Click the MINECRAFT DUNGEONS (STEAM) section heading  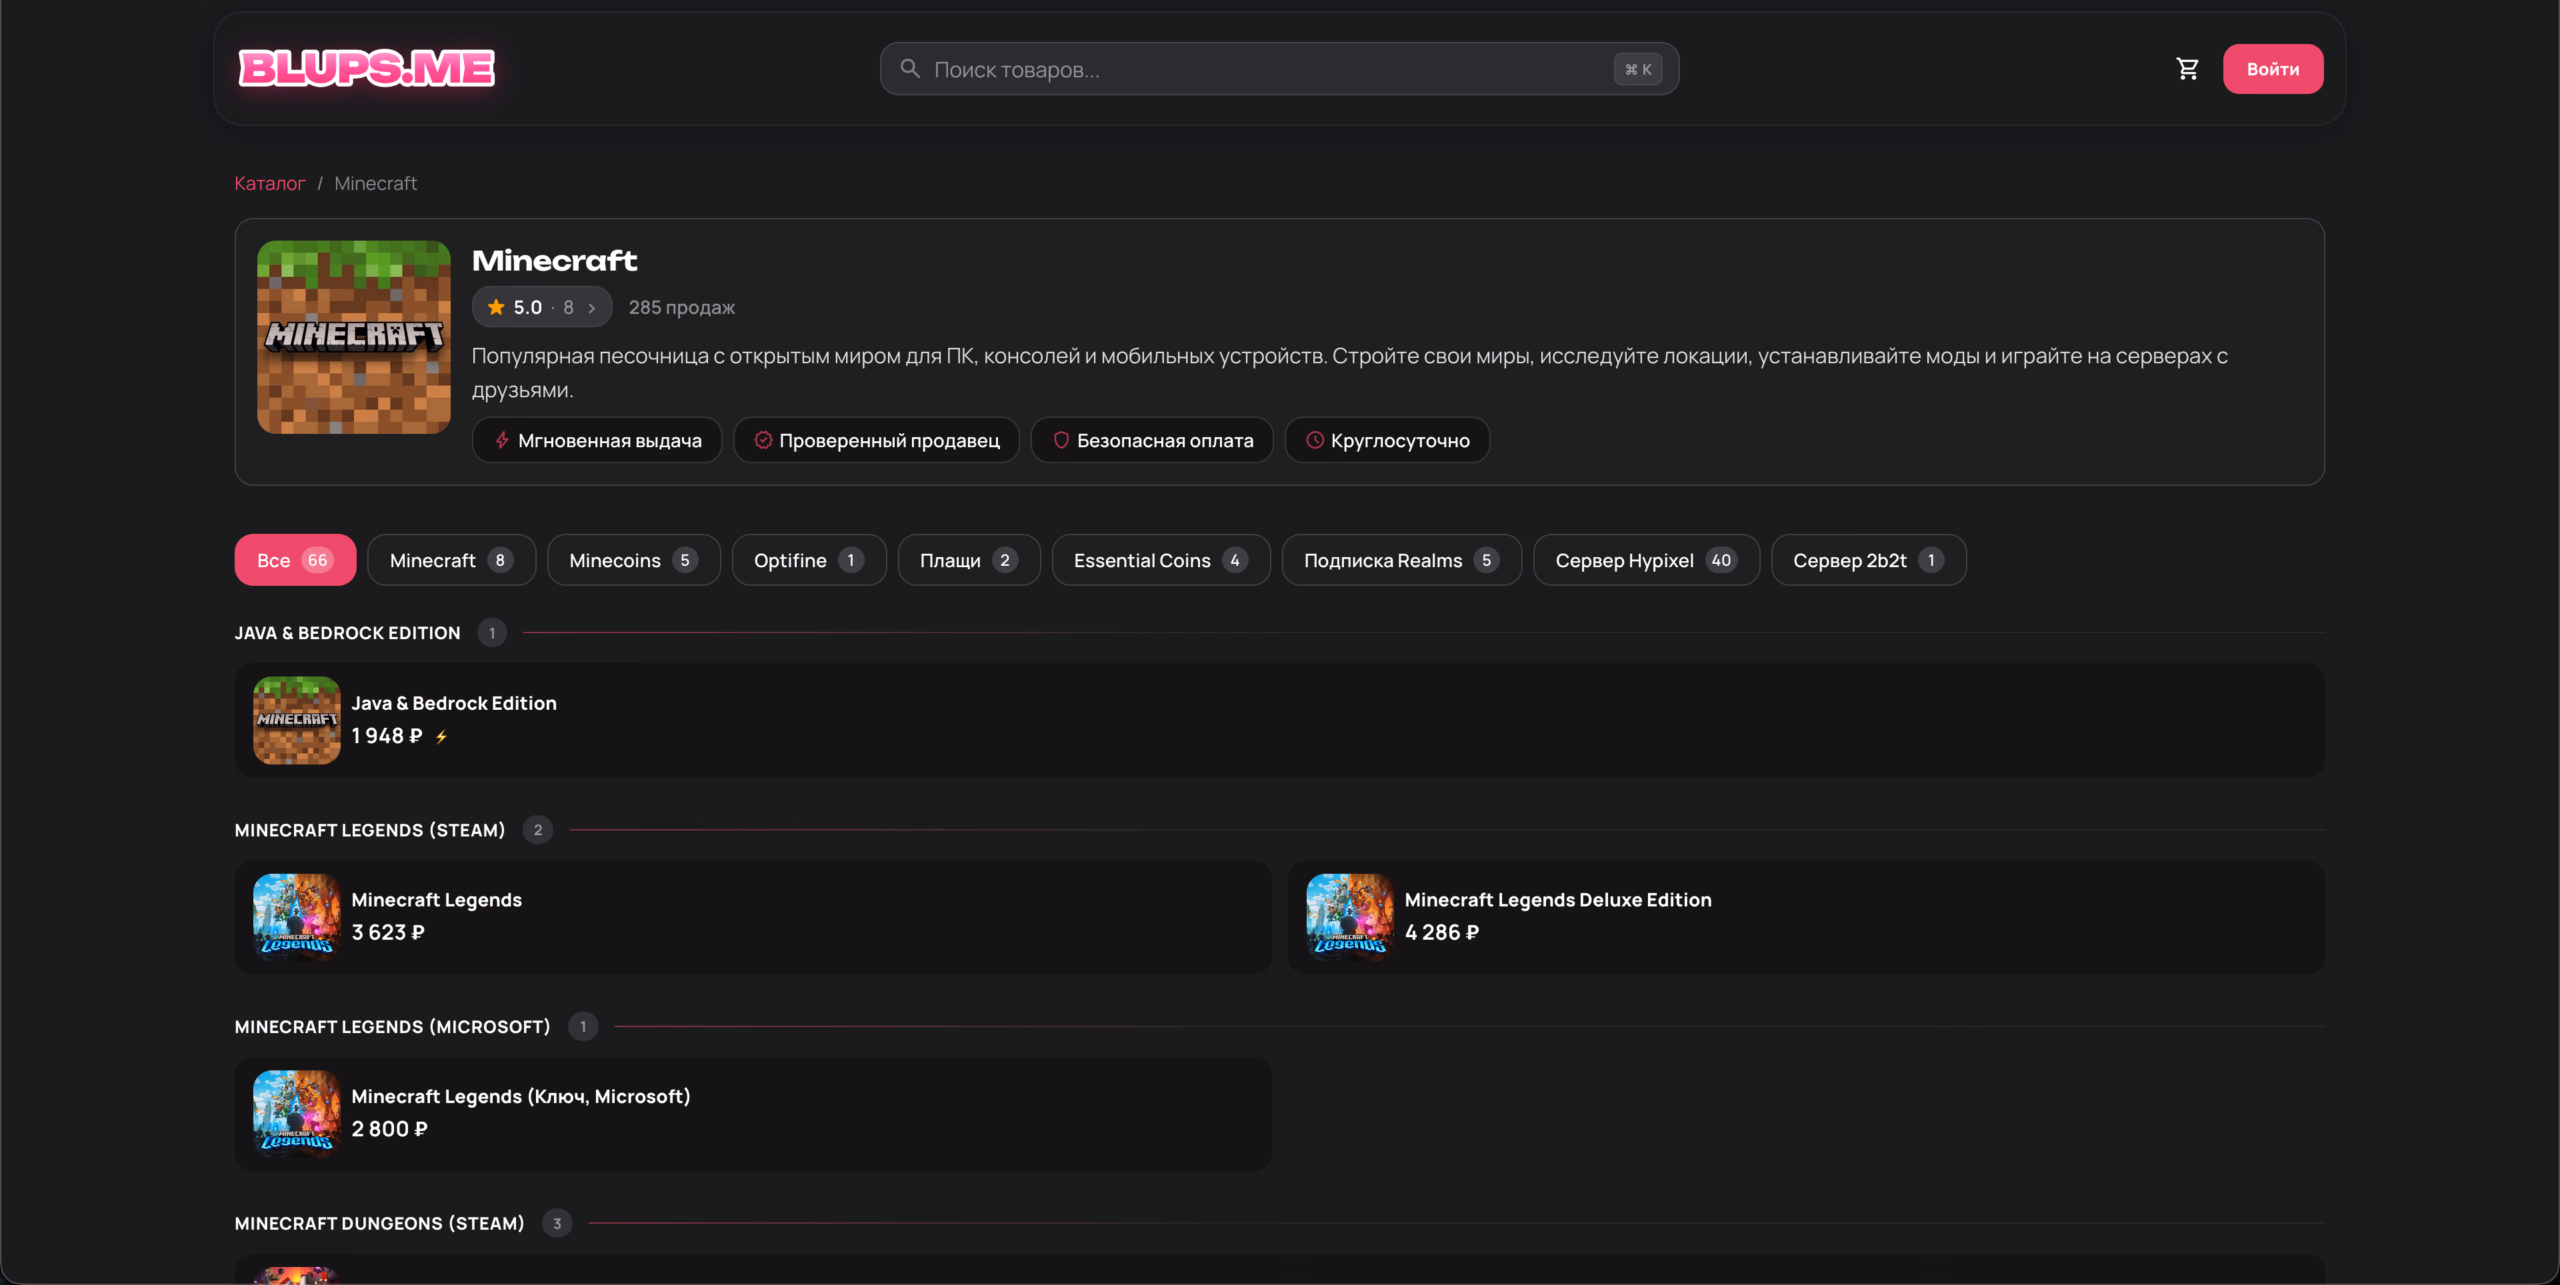point(379,1223)
